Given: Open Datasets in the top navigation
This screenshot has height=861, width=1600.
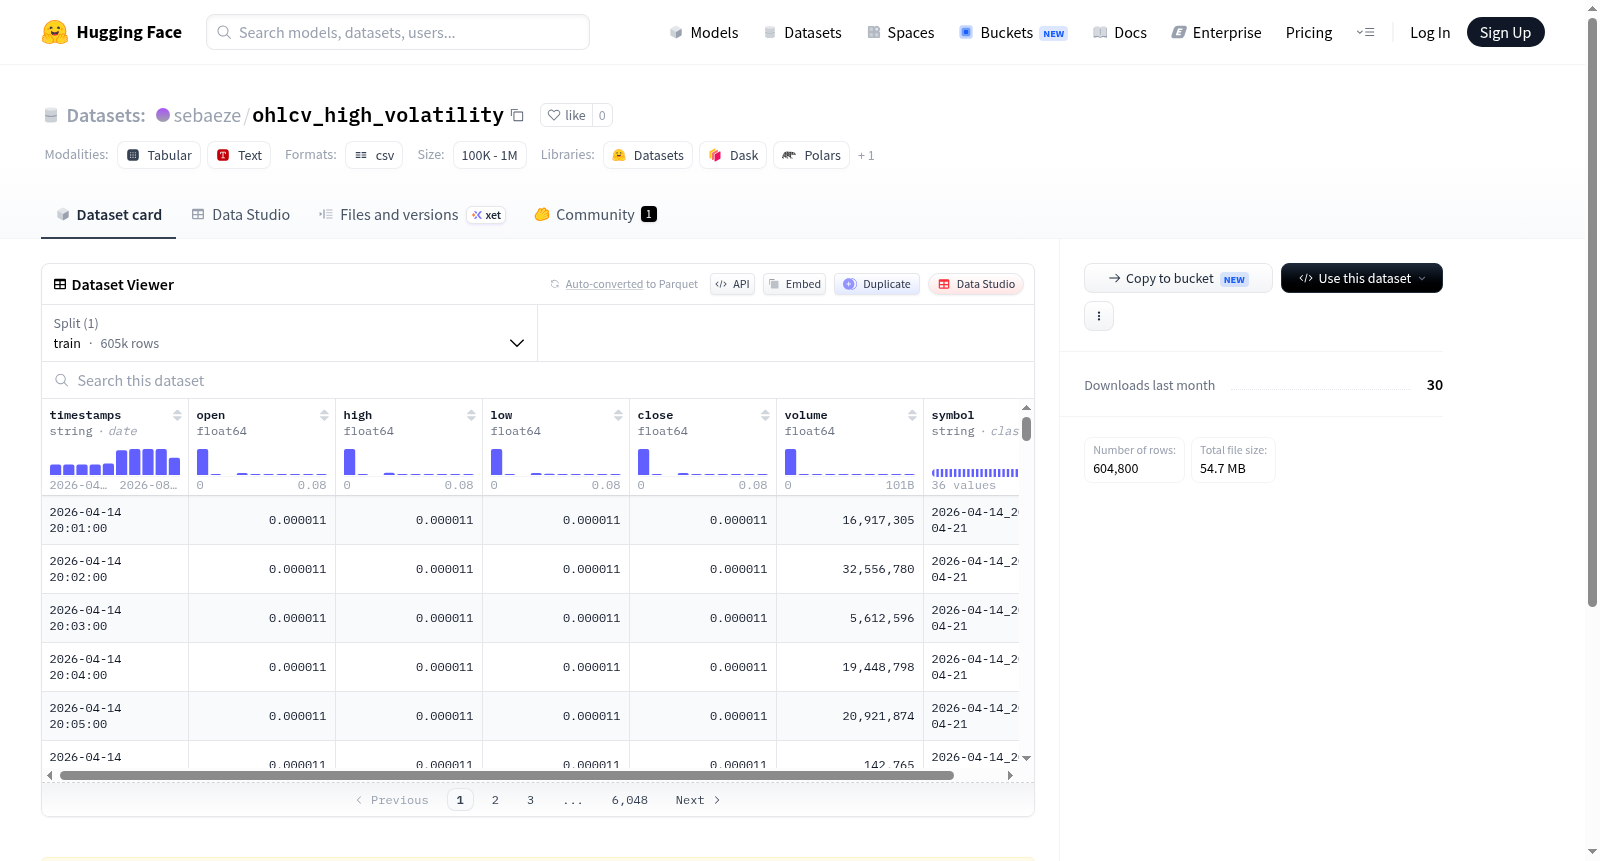Looking at the screenshot, I should click(803, 32).
